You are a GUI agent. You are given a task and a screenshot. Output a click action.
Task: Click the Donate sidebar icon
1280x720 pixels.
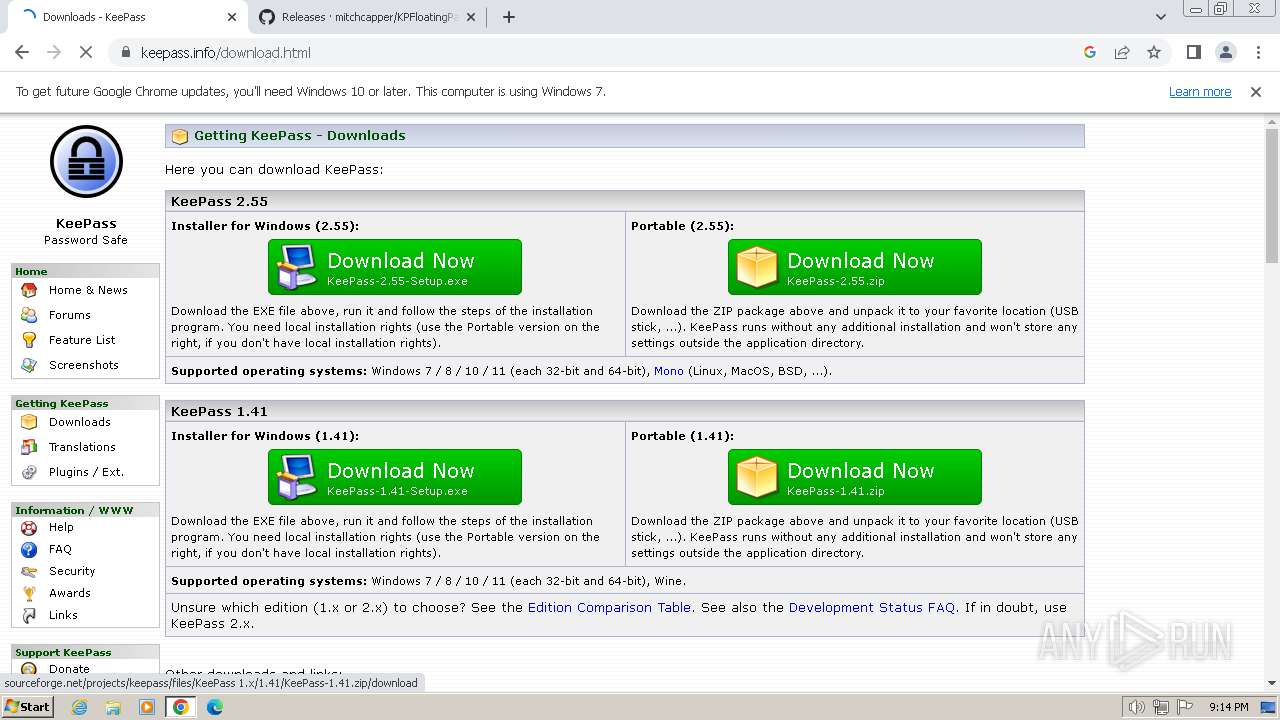[29, 669]
